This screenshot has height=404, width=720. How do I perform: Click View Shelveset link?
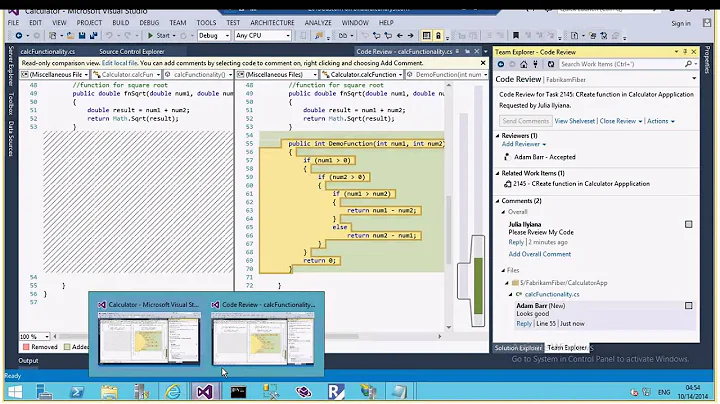(x=574, y=121)
